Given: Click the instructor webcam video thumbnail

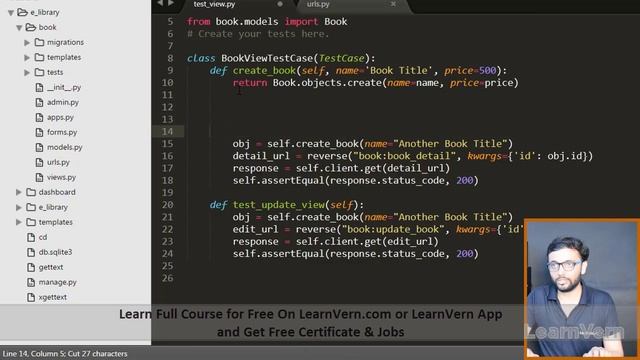Looking at the screenshot, I should pos(582,290).
